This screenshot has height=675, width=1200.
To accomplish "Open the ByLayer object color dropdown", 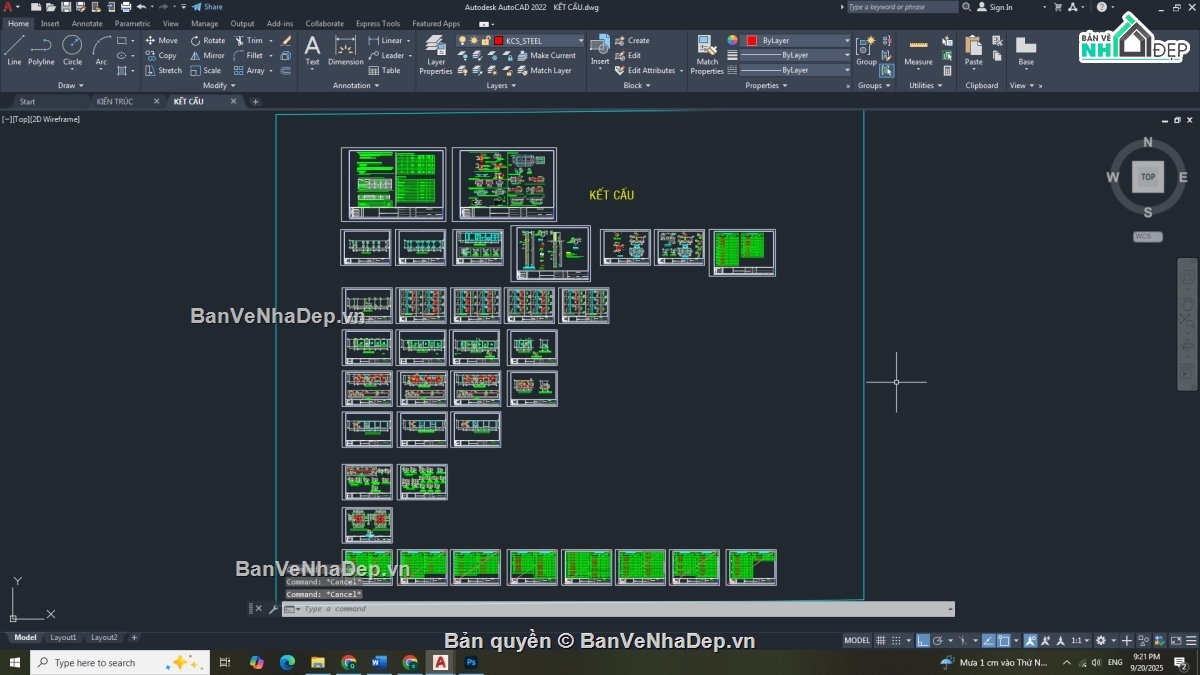I will pyautogui.click(x=796, y=41).
